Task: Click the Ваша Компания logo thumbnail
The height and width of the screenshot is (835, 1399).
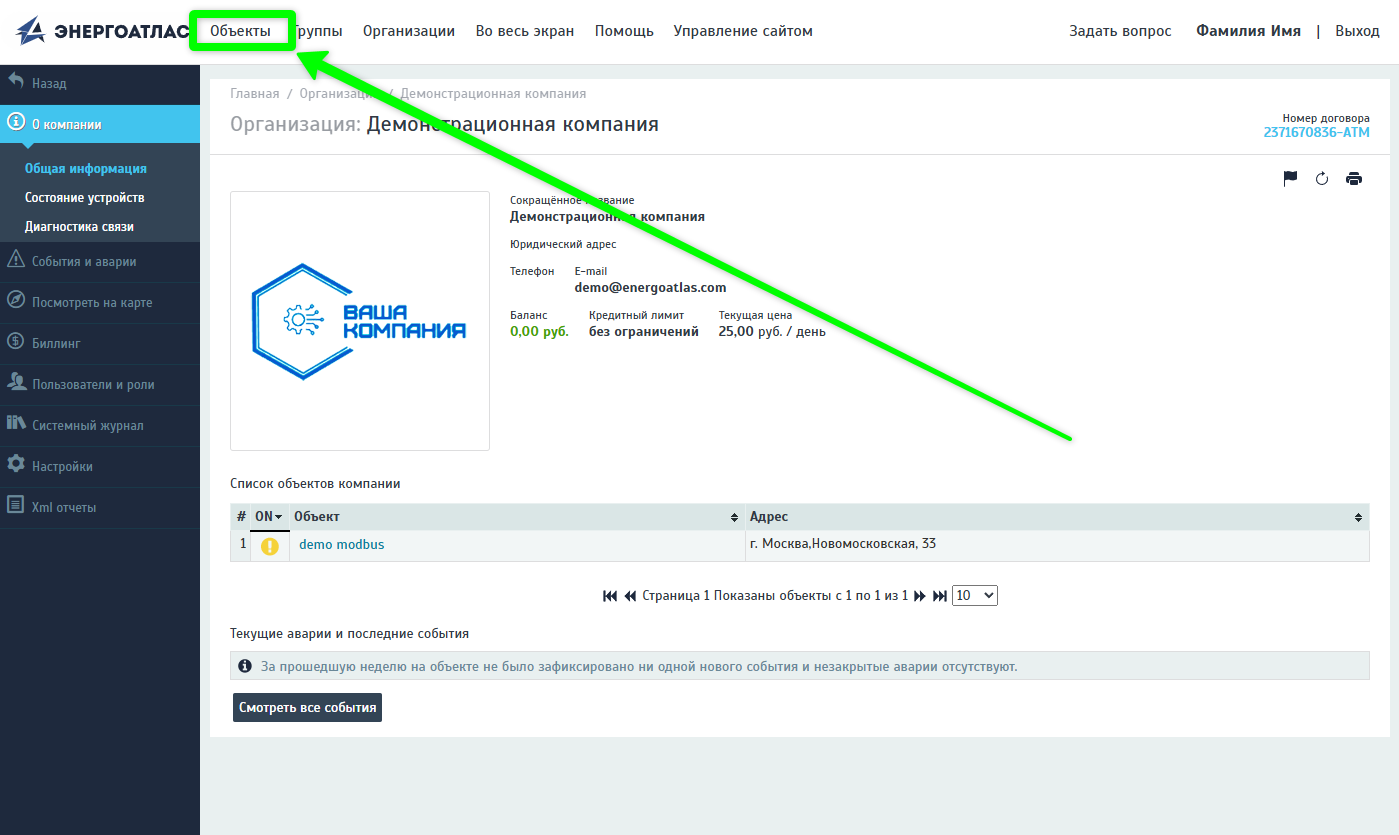Action: tap(360, 321)
